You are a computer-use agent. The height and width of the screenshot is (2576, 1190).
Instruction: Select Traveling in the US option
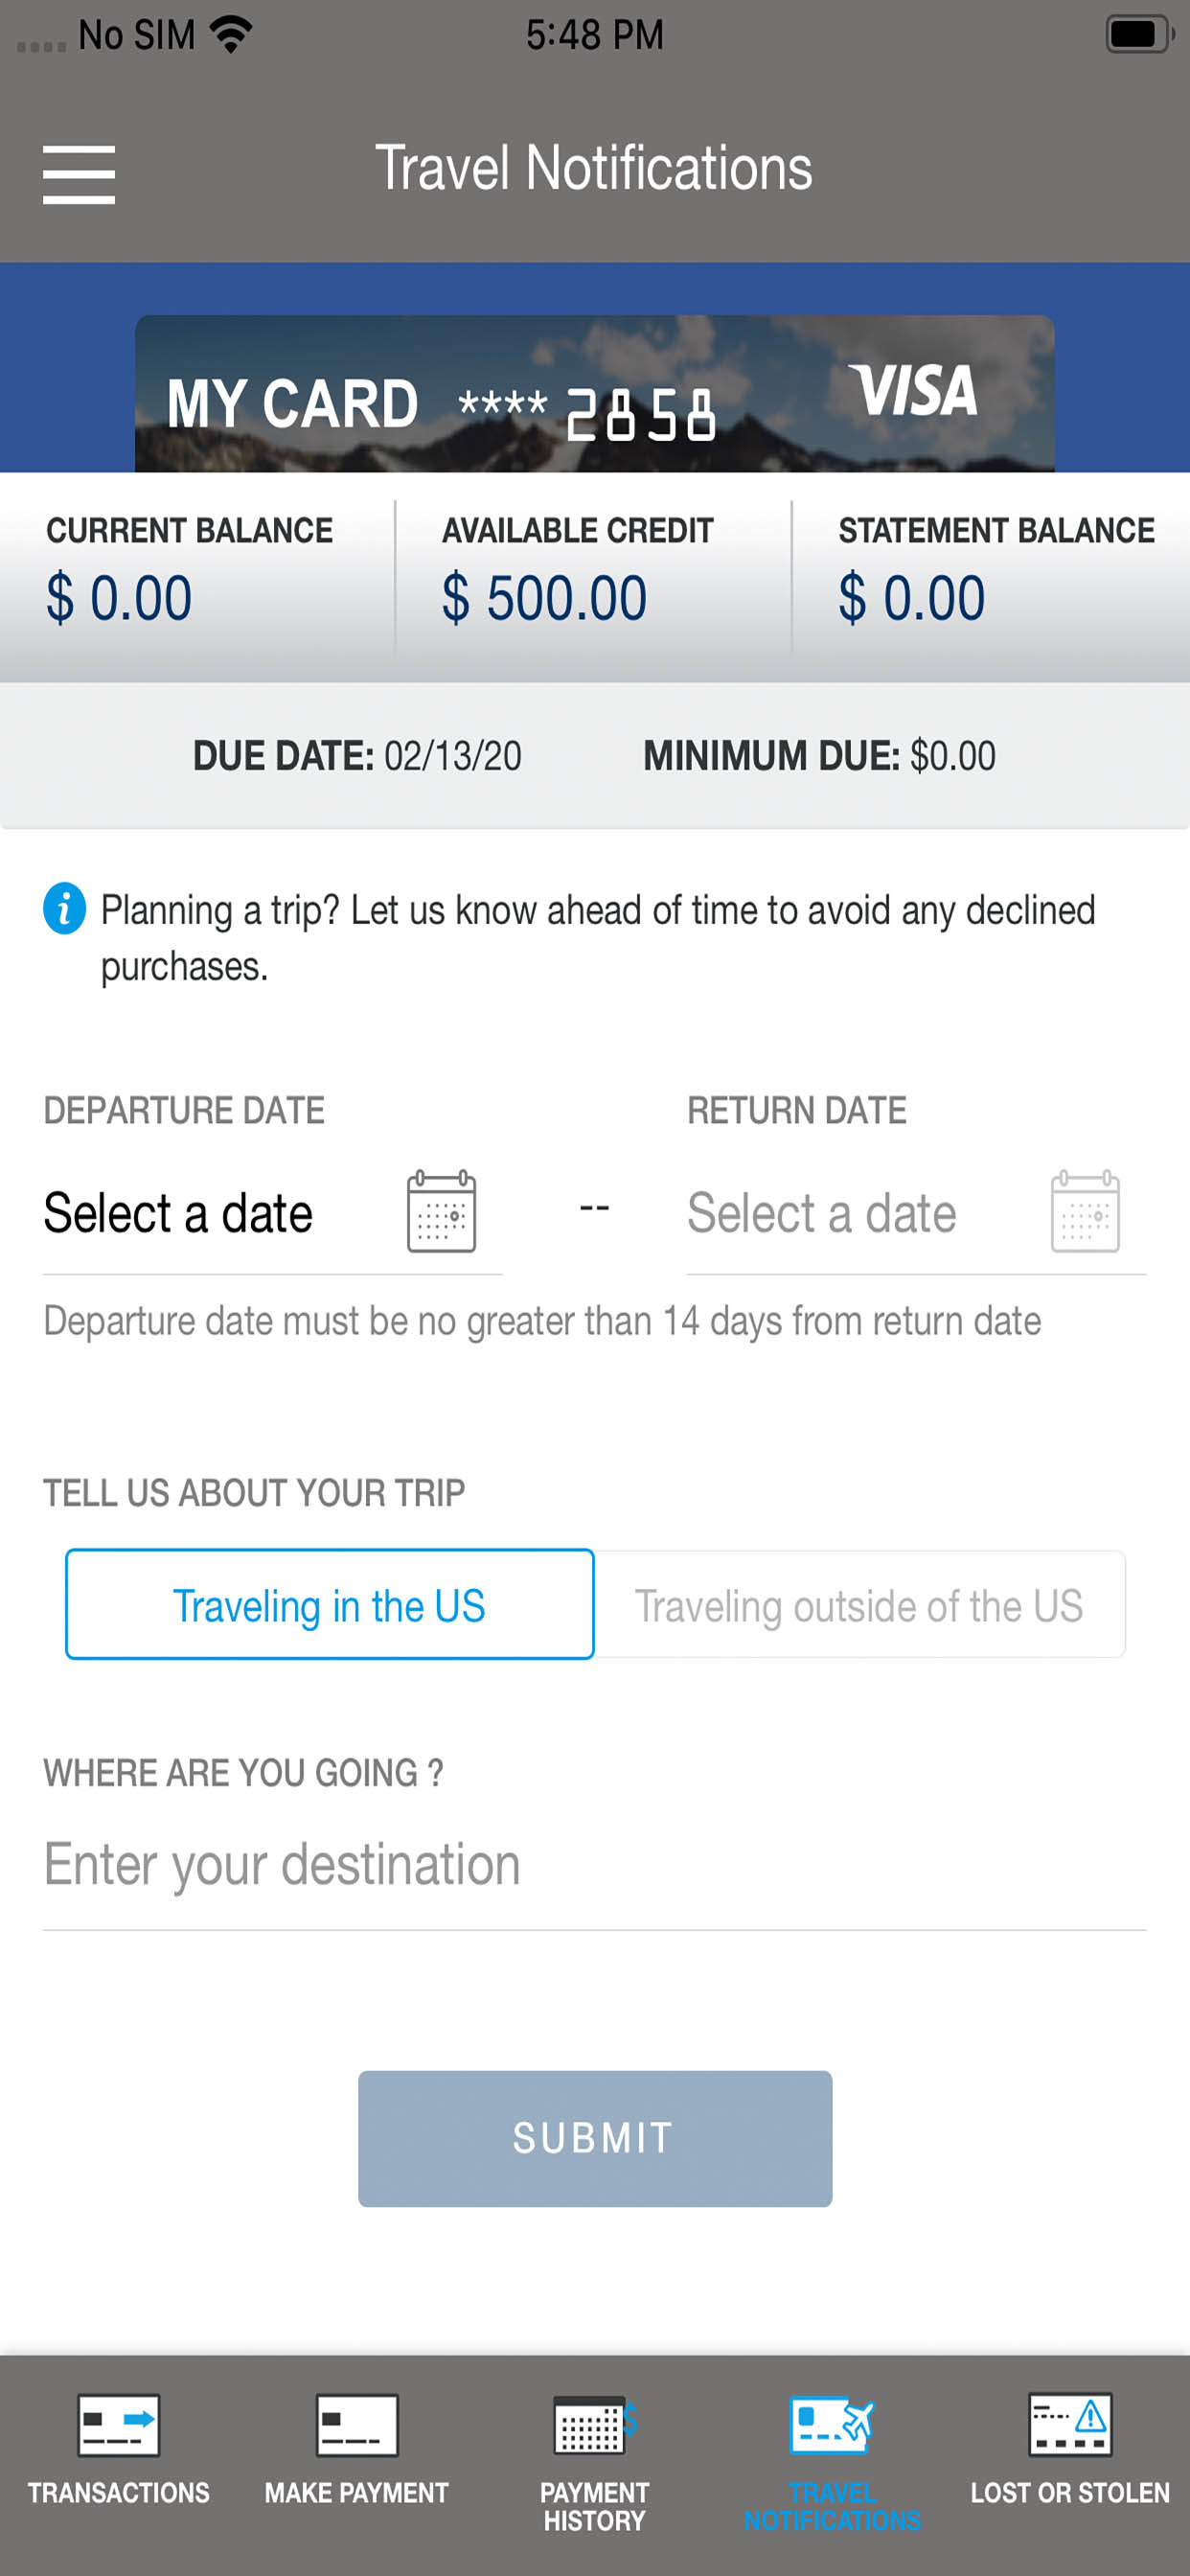(330, 1604)
